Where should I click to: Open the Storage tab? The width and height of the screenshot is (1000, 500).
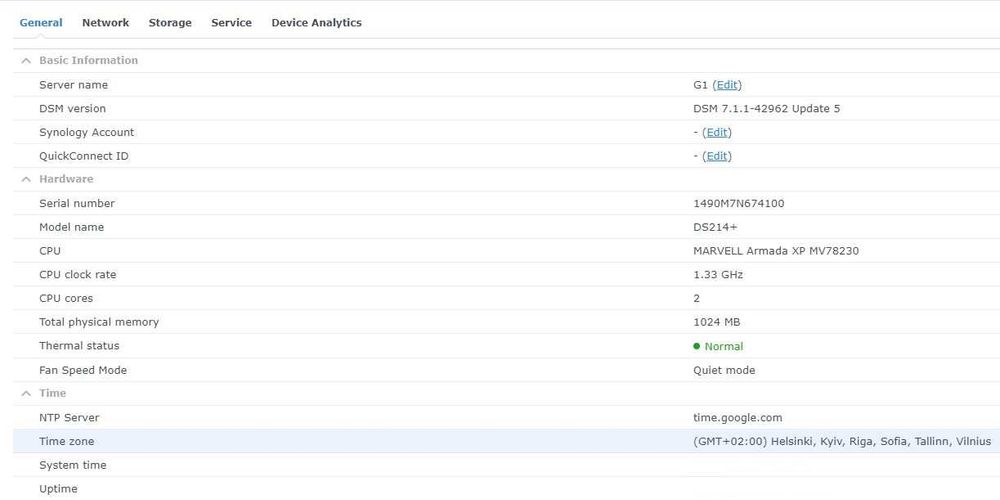tap(170, 23)
